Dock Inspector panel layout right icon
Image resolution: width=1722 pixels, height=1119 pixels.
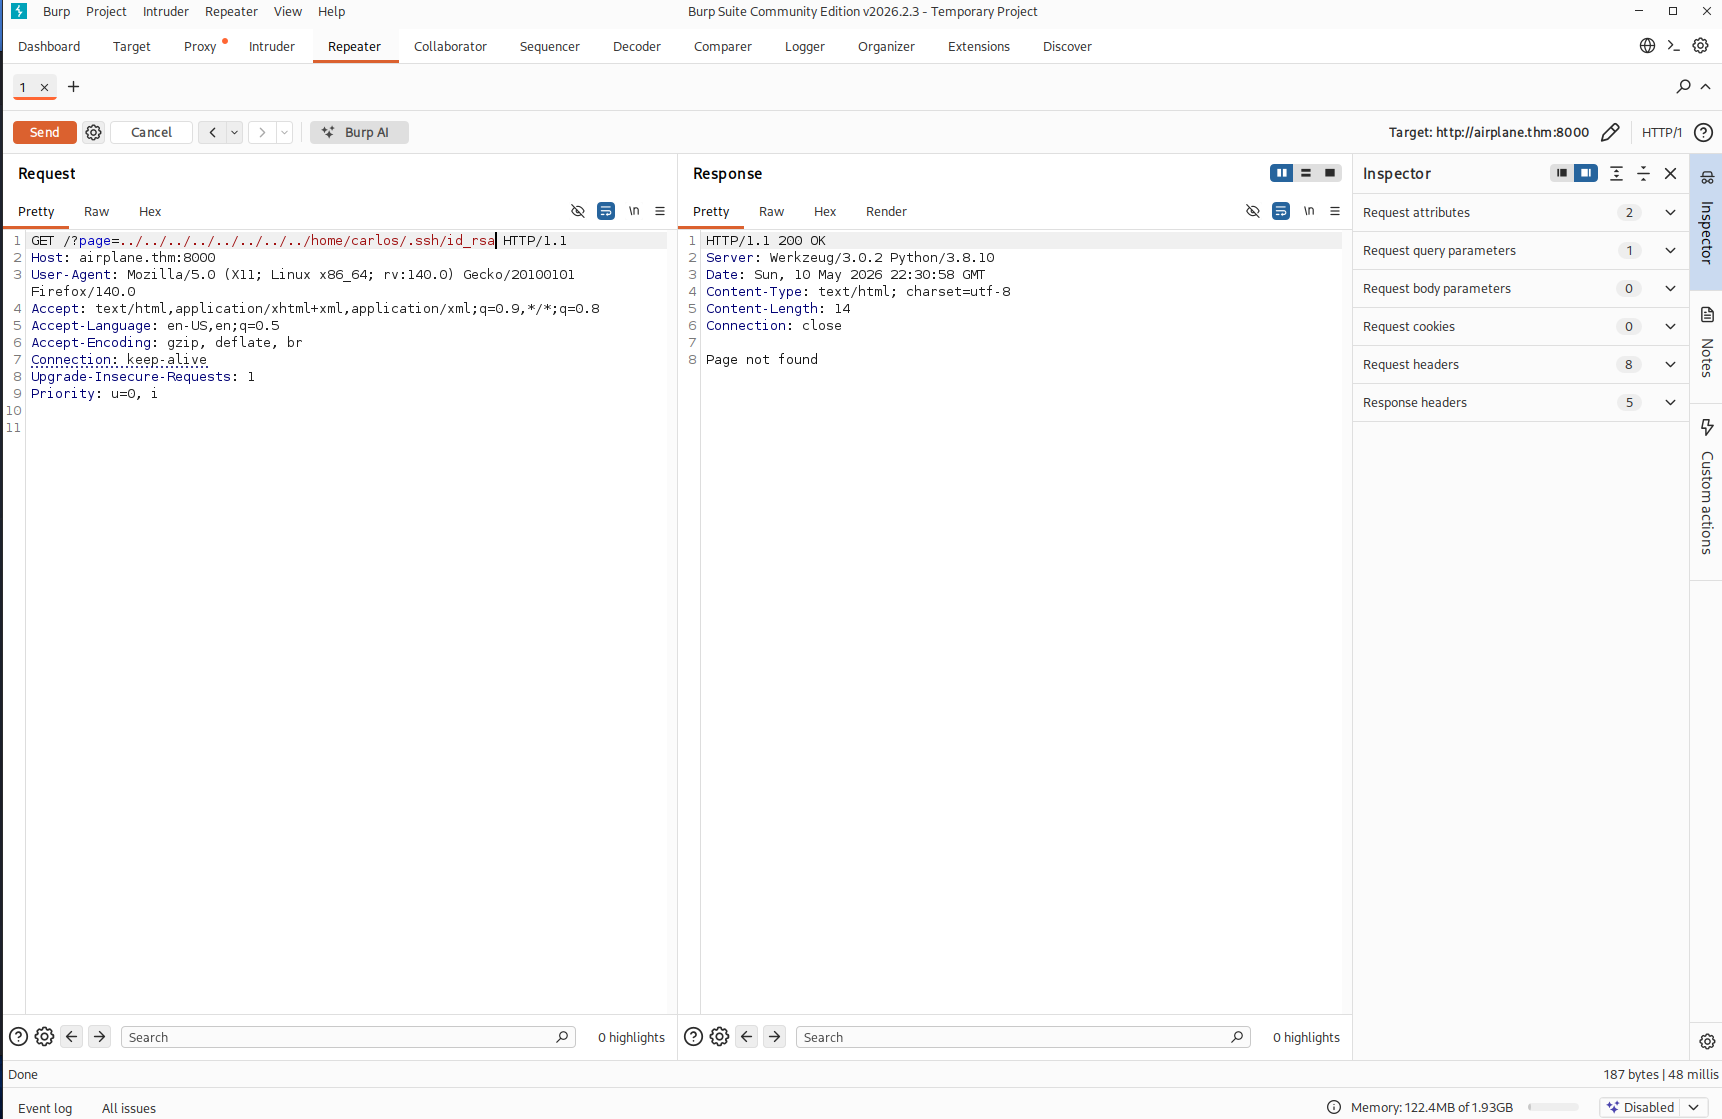pos(1586,173)
